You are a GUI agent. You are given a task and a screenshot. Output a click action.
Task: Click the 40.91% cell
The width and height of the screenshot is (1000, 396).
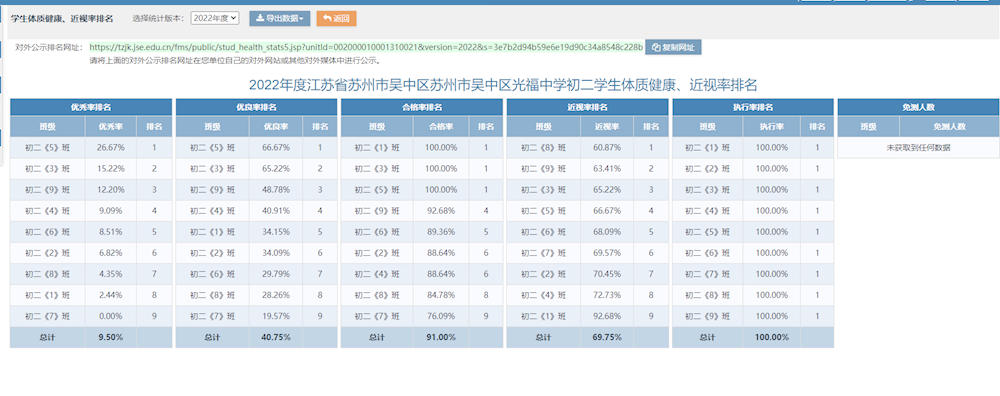click(x=276, y=211)
